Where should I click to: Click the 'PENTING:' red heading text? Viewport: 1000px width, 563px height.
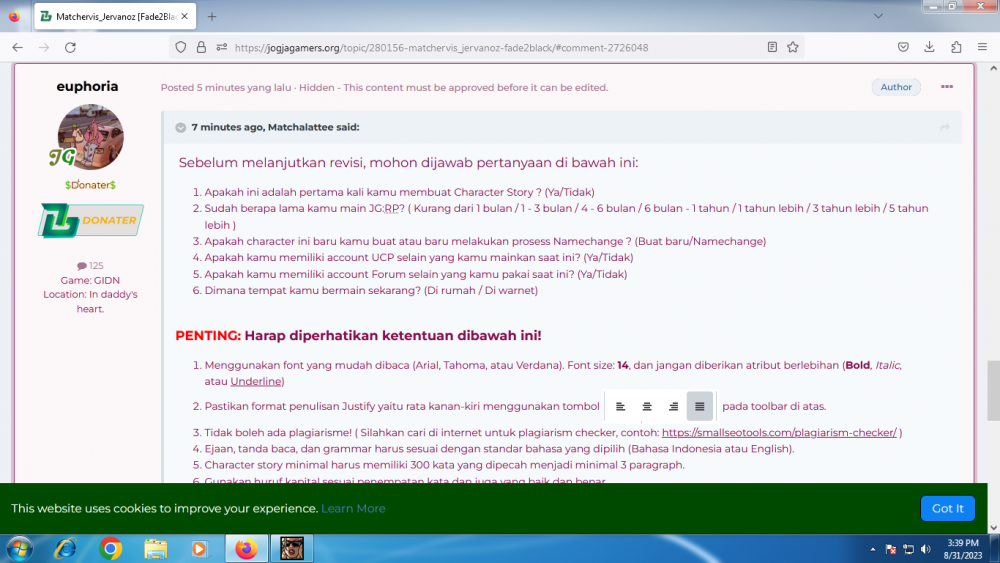point(208,335)
